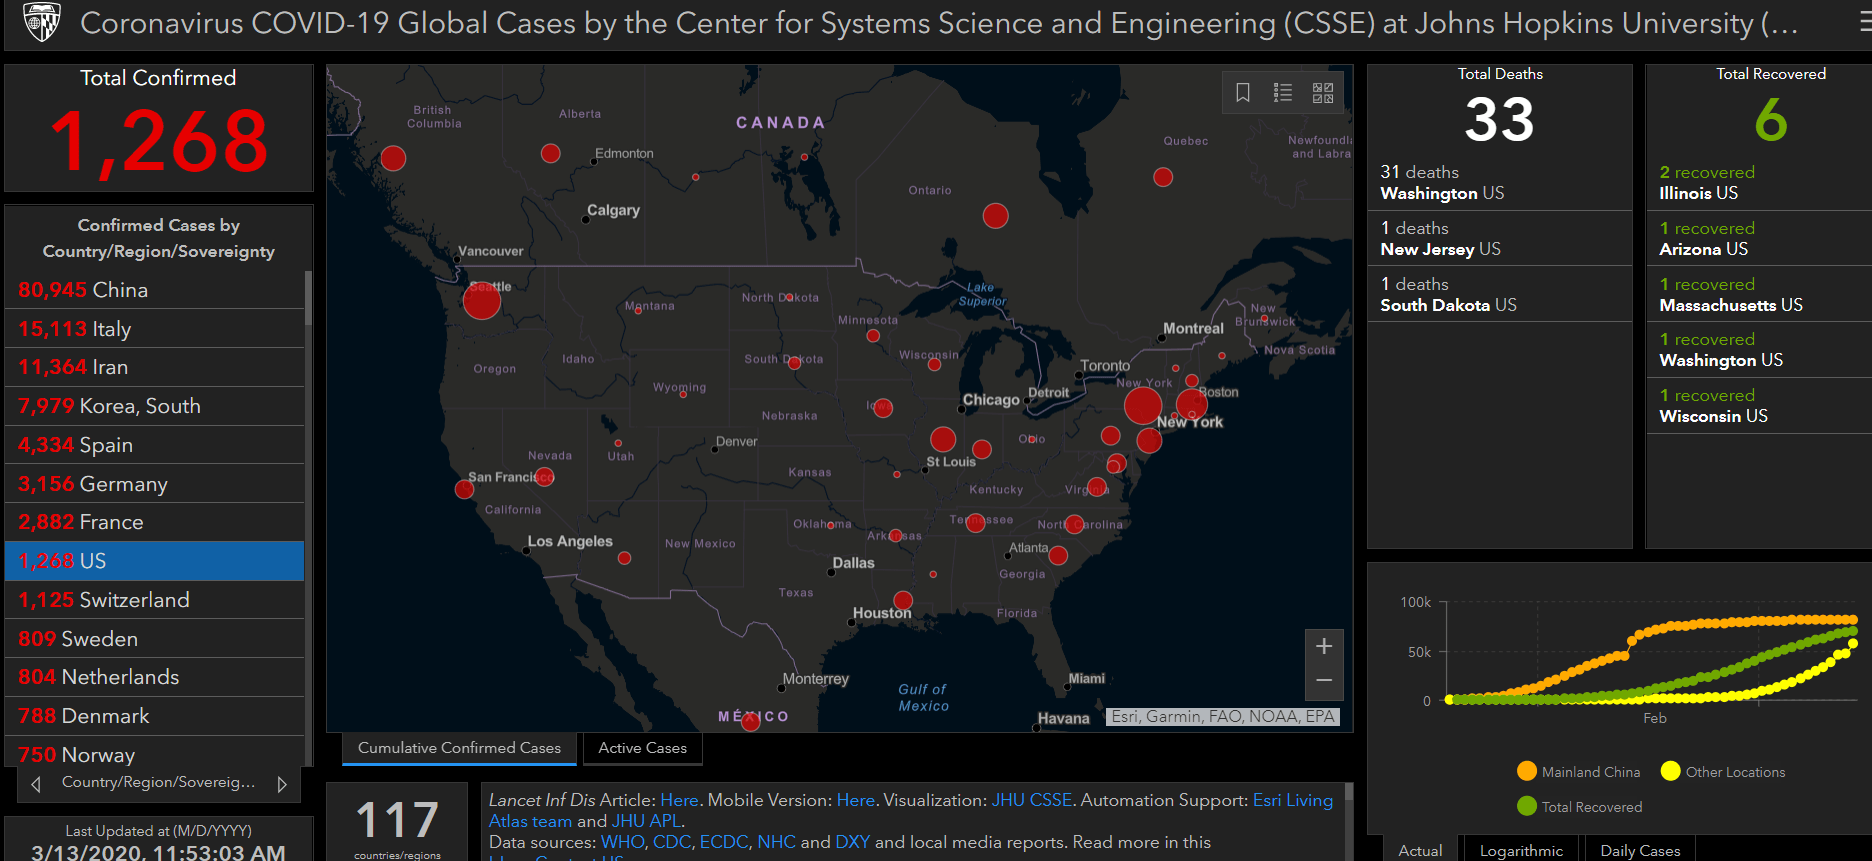Select Spain in the country list
The height and width of the screenshot is (861, 1872).
pyautogui.click(x=155, y=445)
